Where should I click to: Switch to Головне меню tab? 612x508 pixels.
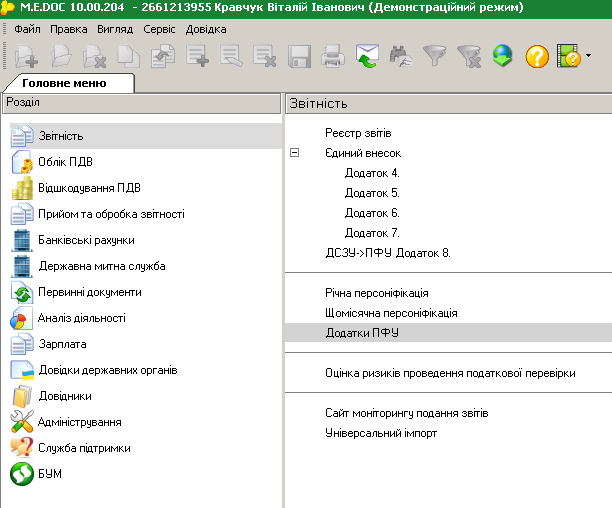64,83
